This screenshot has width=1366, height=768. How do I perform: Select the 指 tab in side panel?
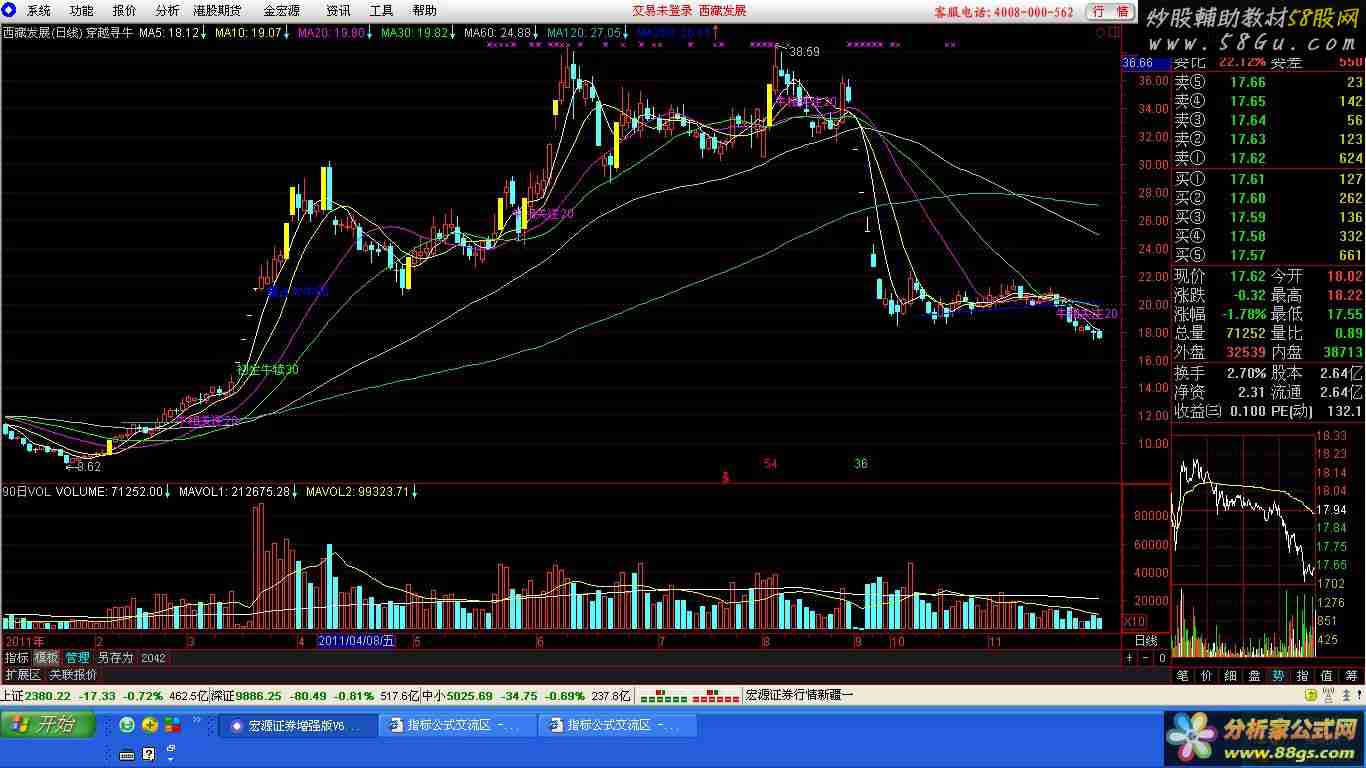[1302, 676]
